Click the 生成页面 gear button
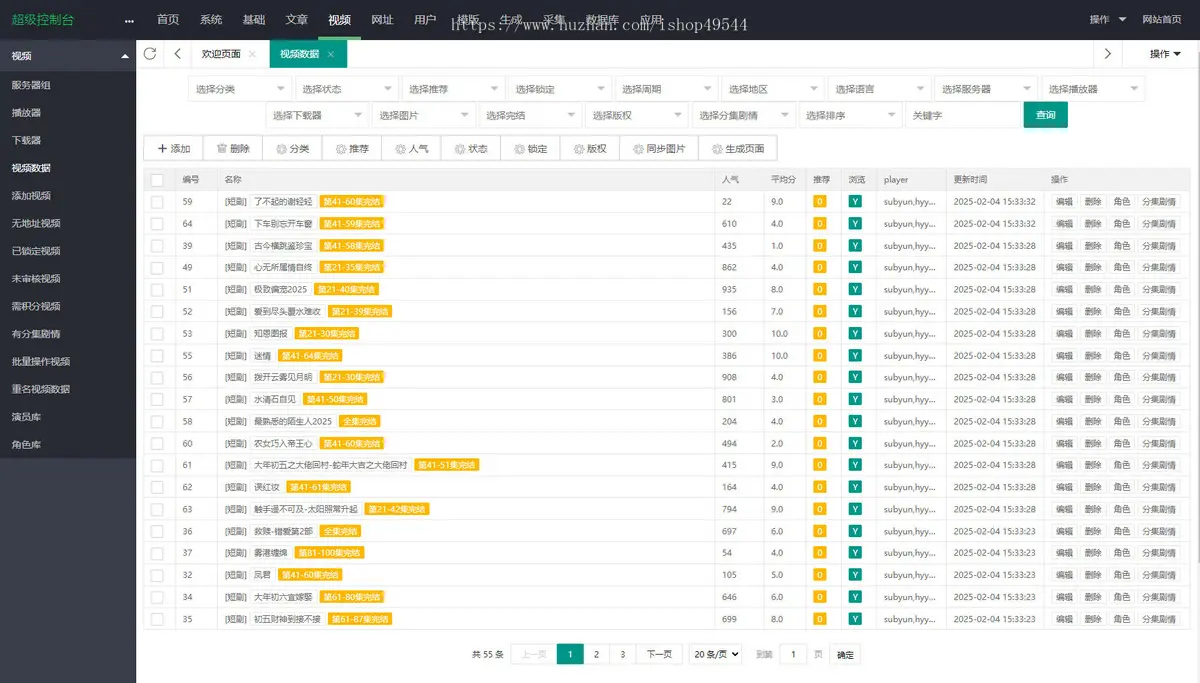 pyautogui.click(x=738, y=149)
